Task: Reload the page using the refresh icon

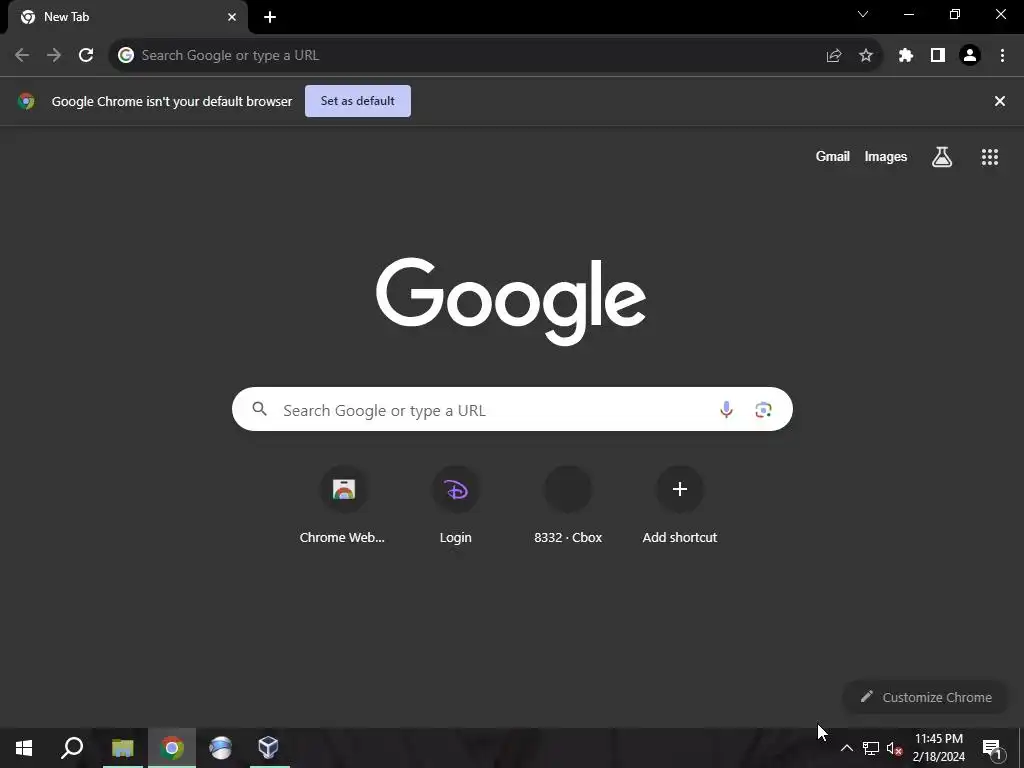Action: (86, 56)
